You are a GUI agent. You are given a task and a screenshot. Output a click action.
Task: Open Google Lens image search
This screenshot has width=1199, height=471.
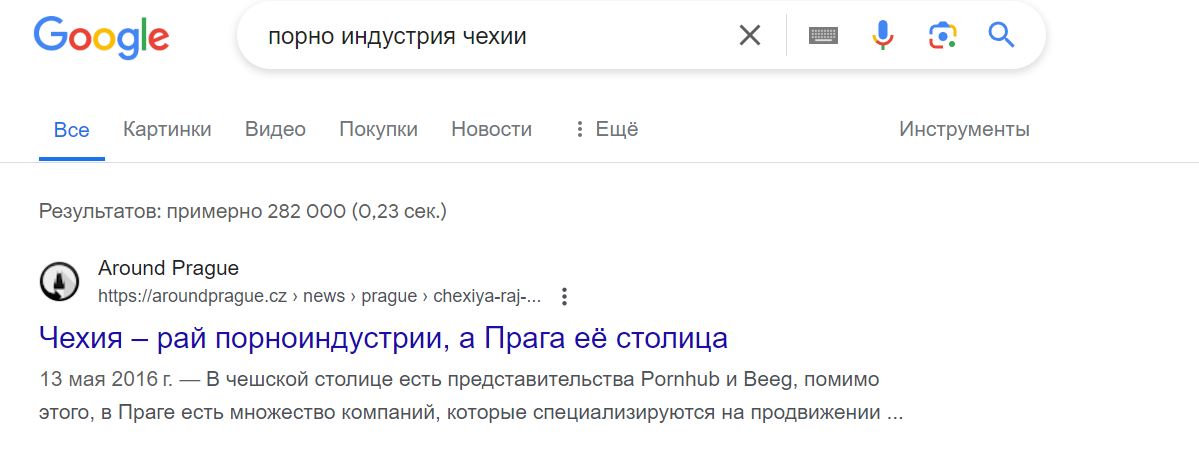pyautogui.click(x=942, y=35)
